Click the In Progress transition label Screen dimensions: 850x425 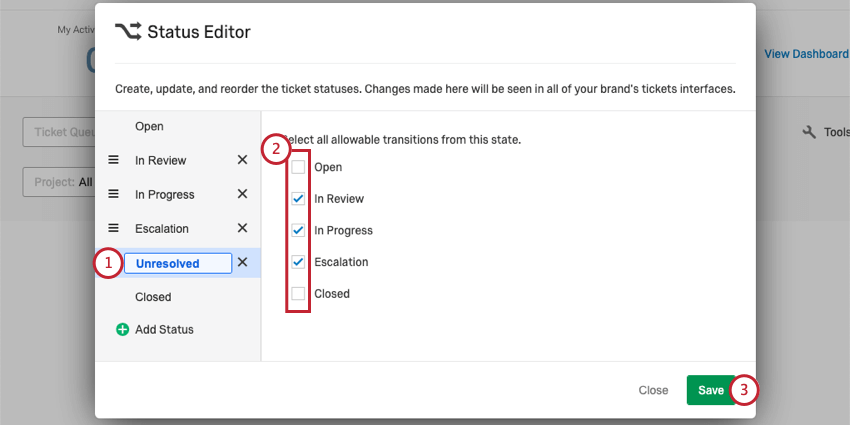pos(343,230)
